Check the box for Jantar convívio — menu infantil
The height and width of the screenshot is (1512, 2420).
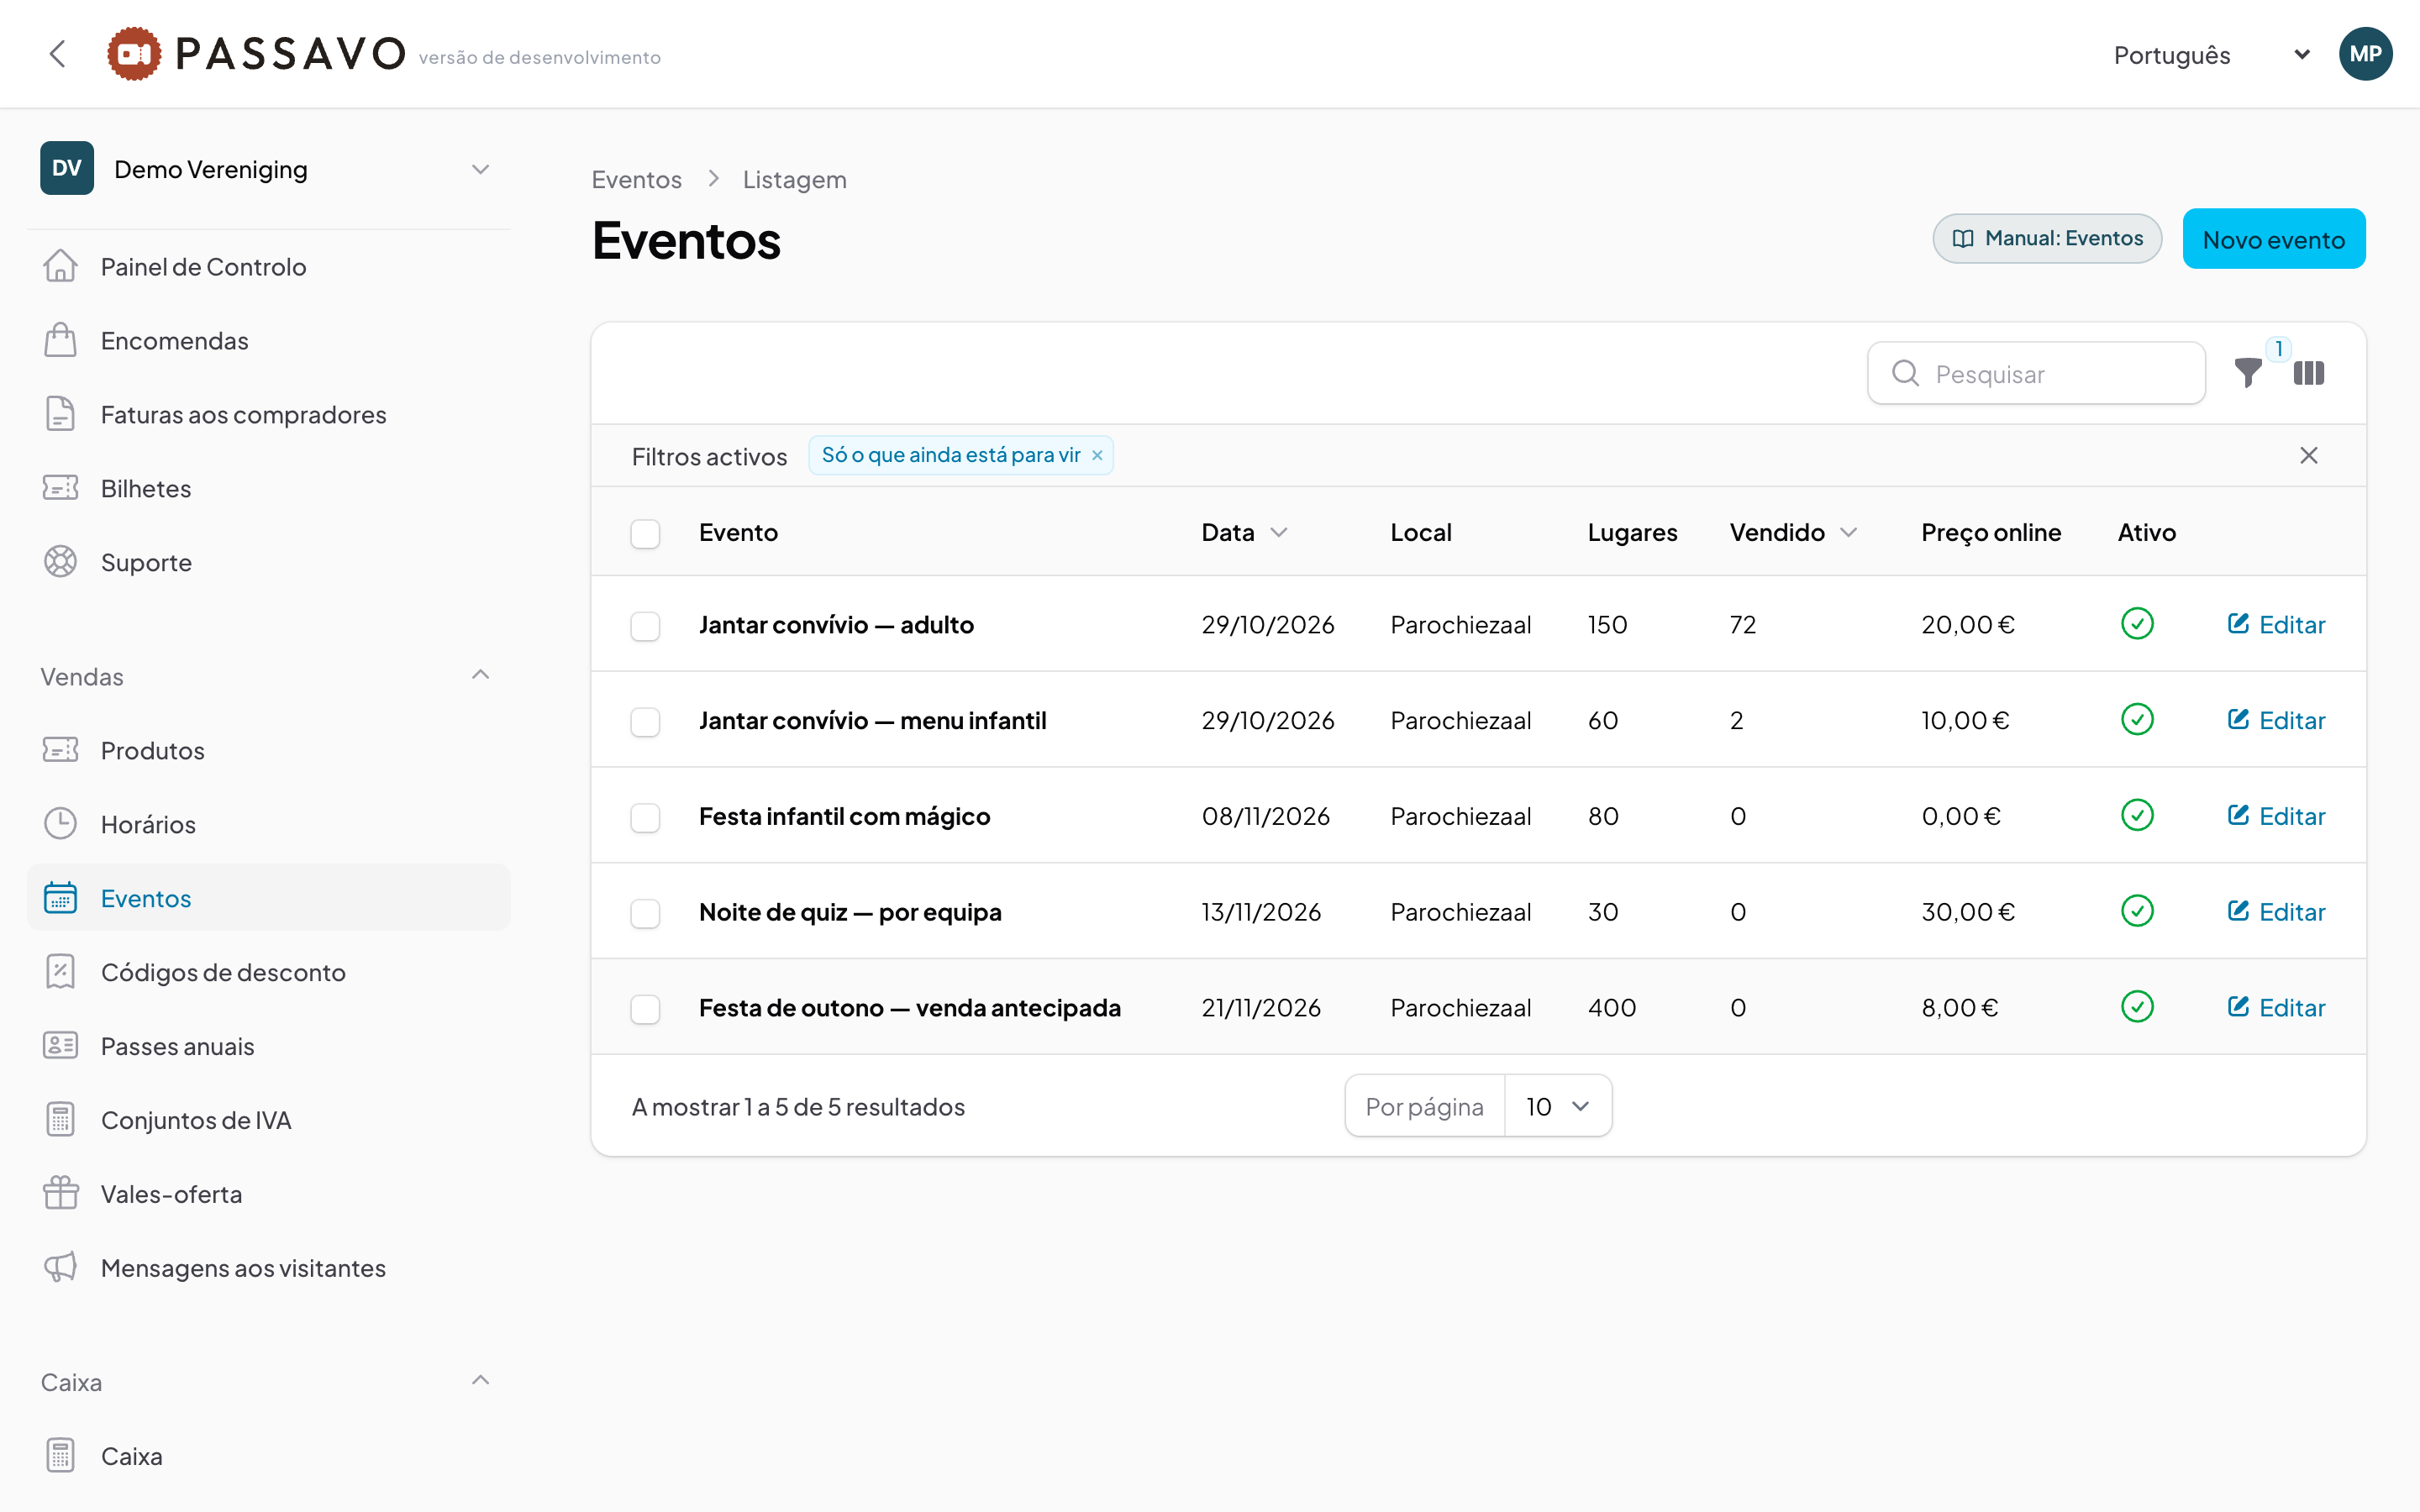(645, 722)
